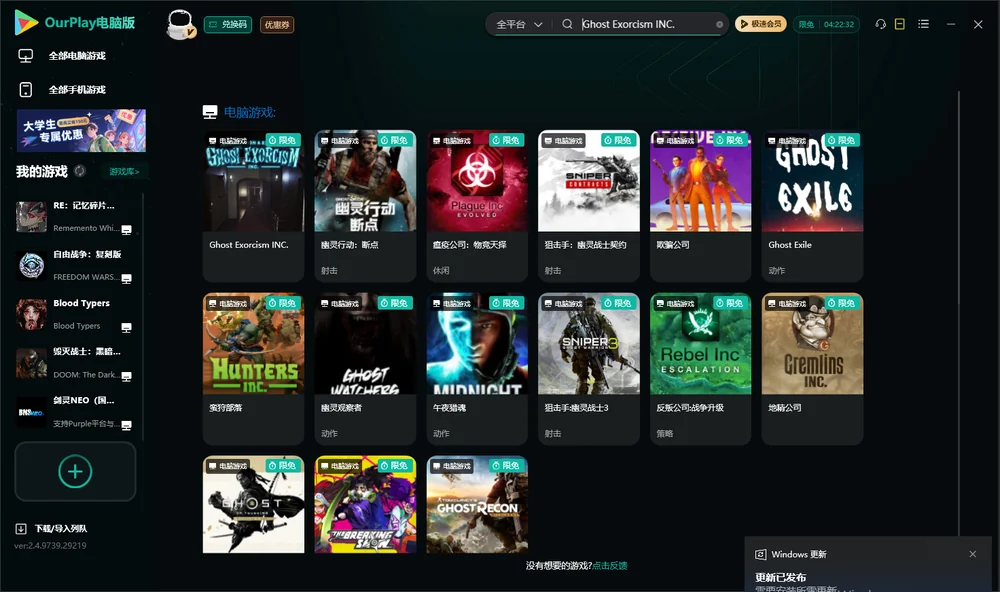This screenshot has height=592, width=1000.
Task: Open the Ghost Watchers 幽灵观察者 card
Action: pos(365,368)
